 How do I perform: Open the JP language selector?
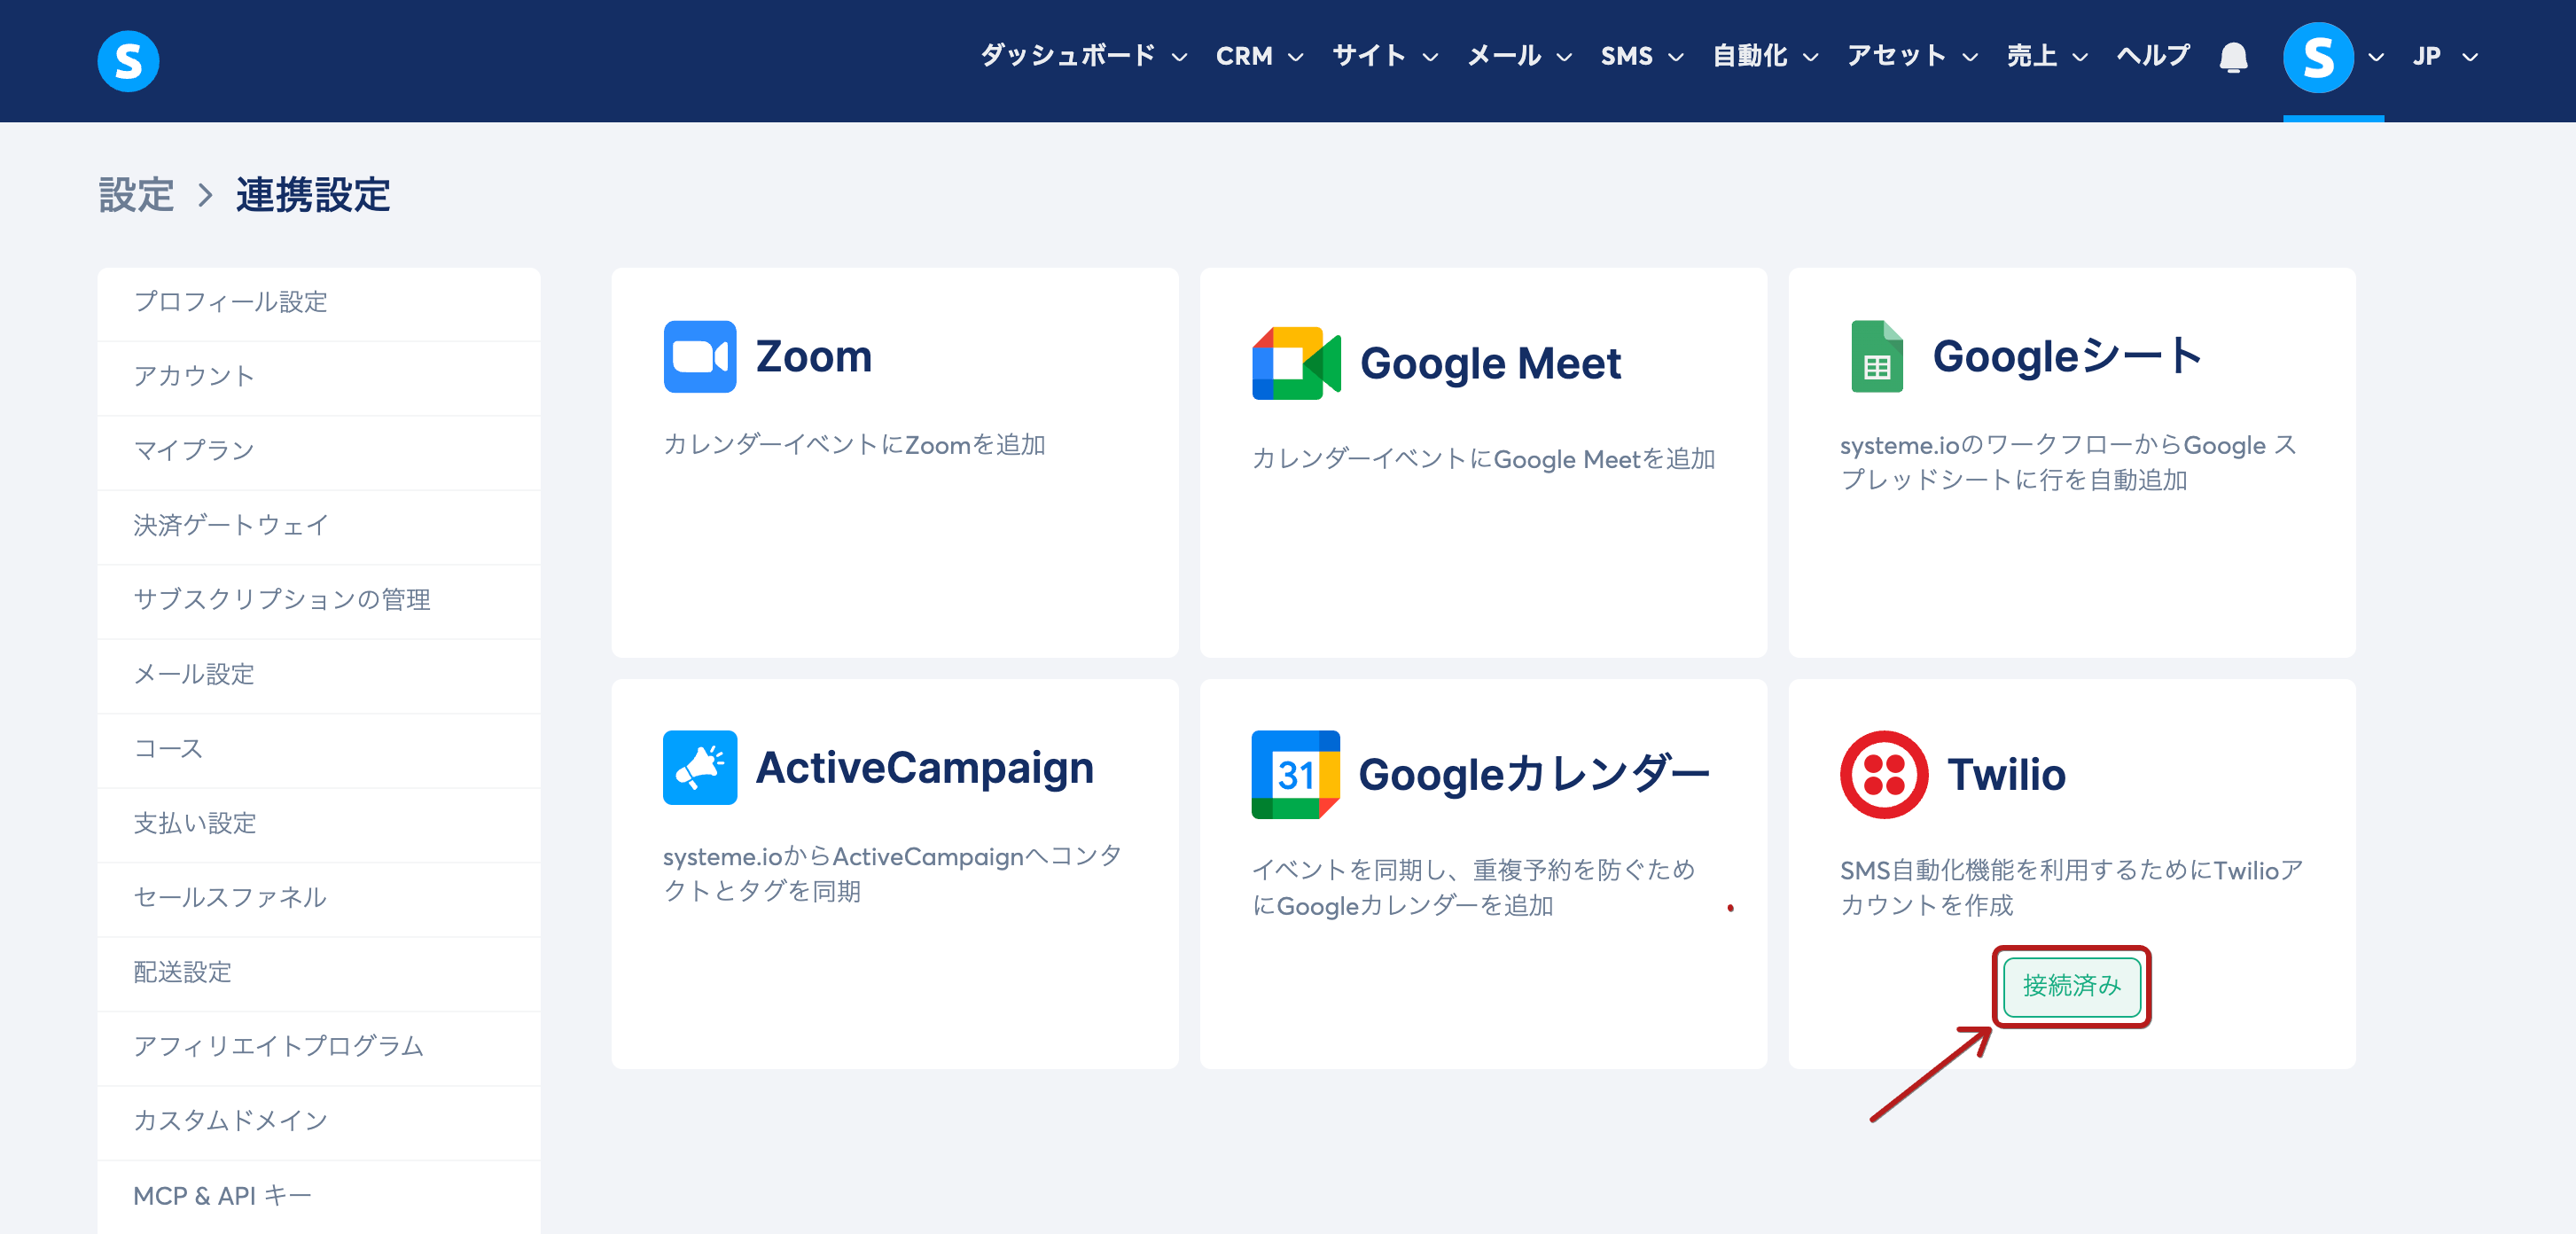(x=2445, y=56)
